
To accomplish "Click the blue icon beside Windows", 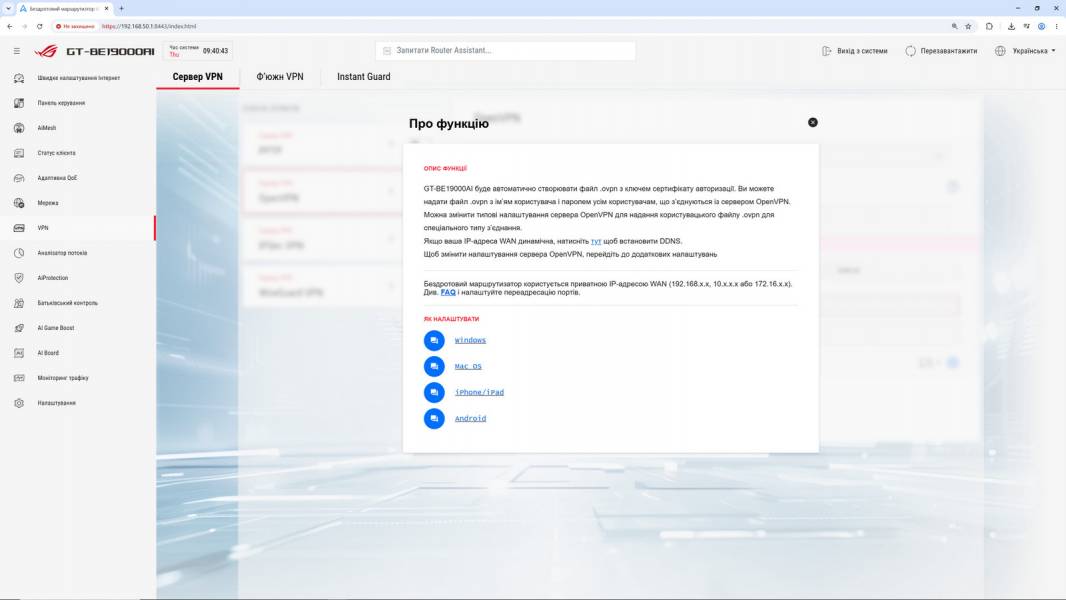I will coord(434,340).
